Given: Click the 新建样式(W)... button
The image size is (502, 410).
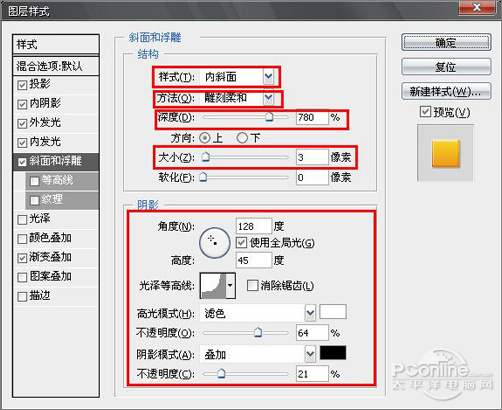Looking at the screenshot, I should [446, 91].
